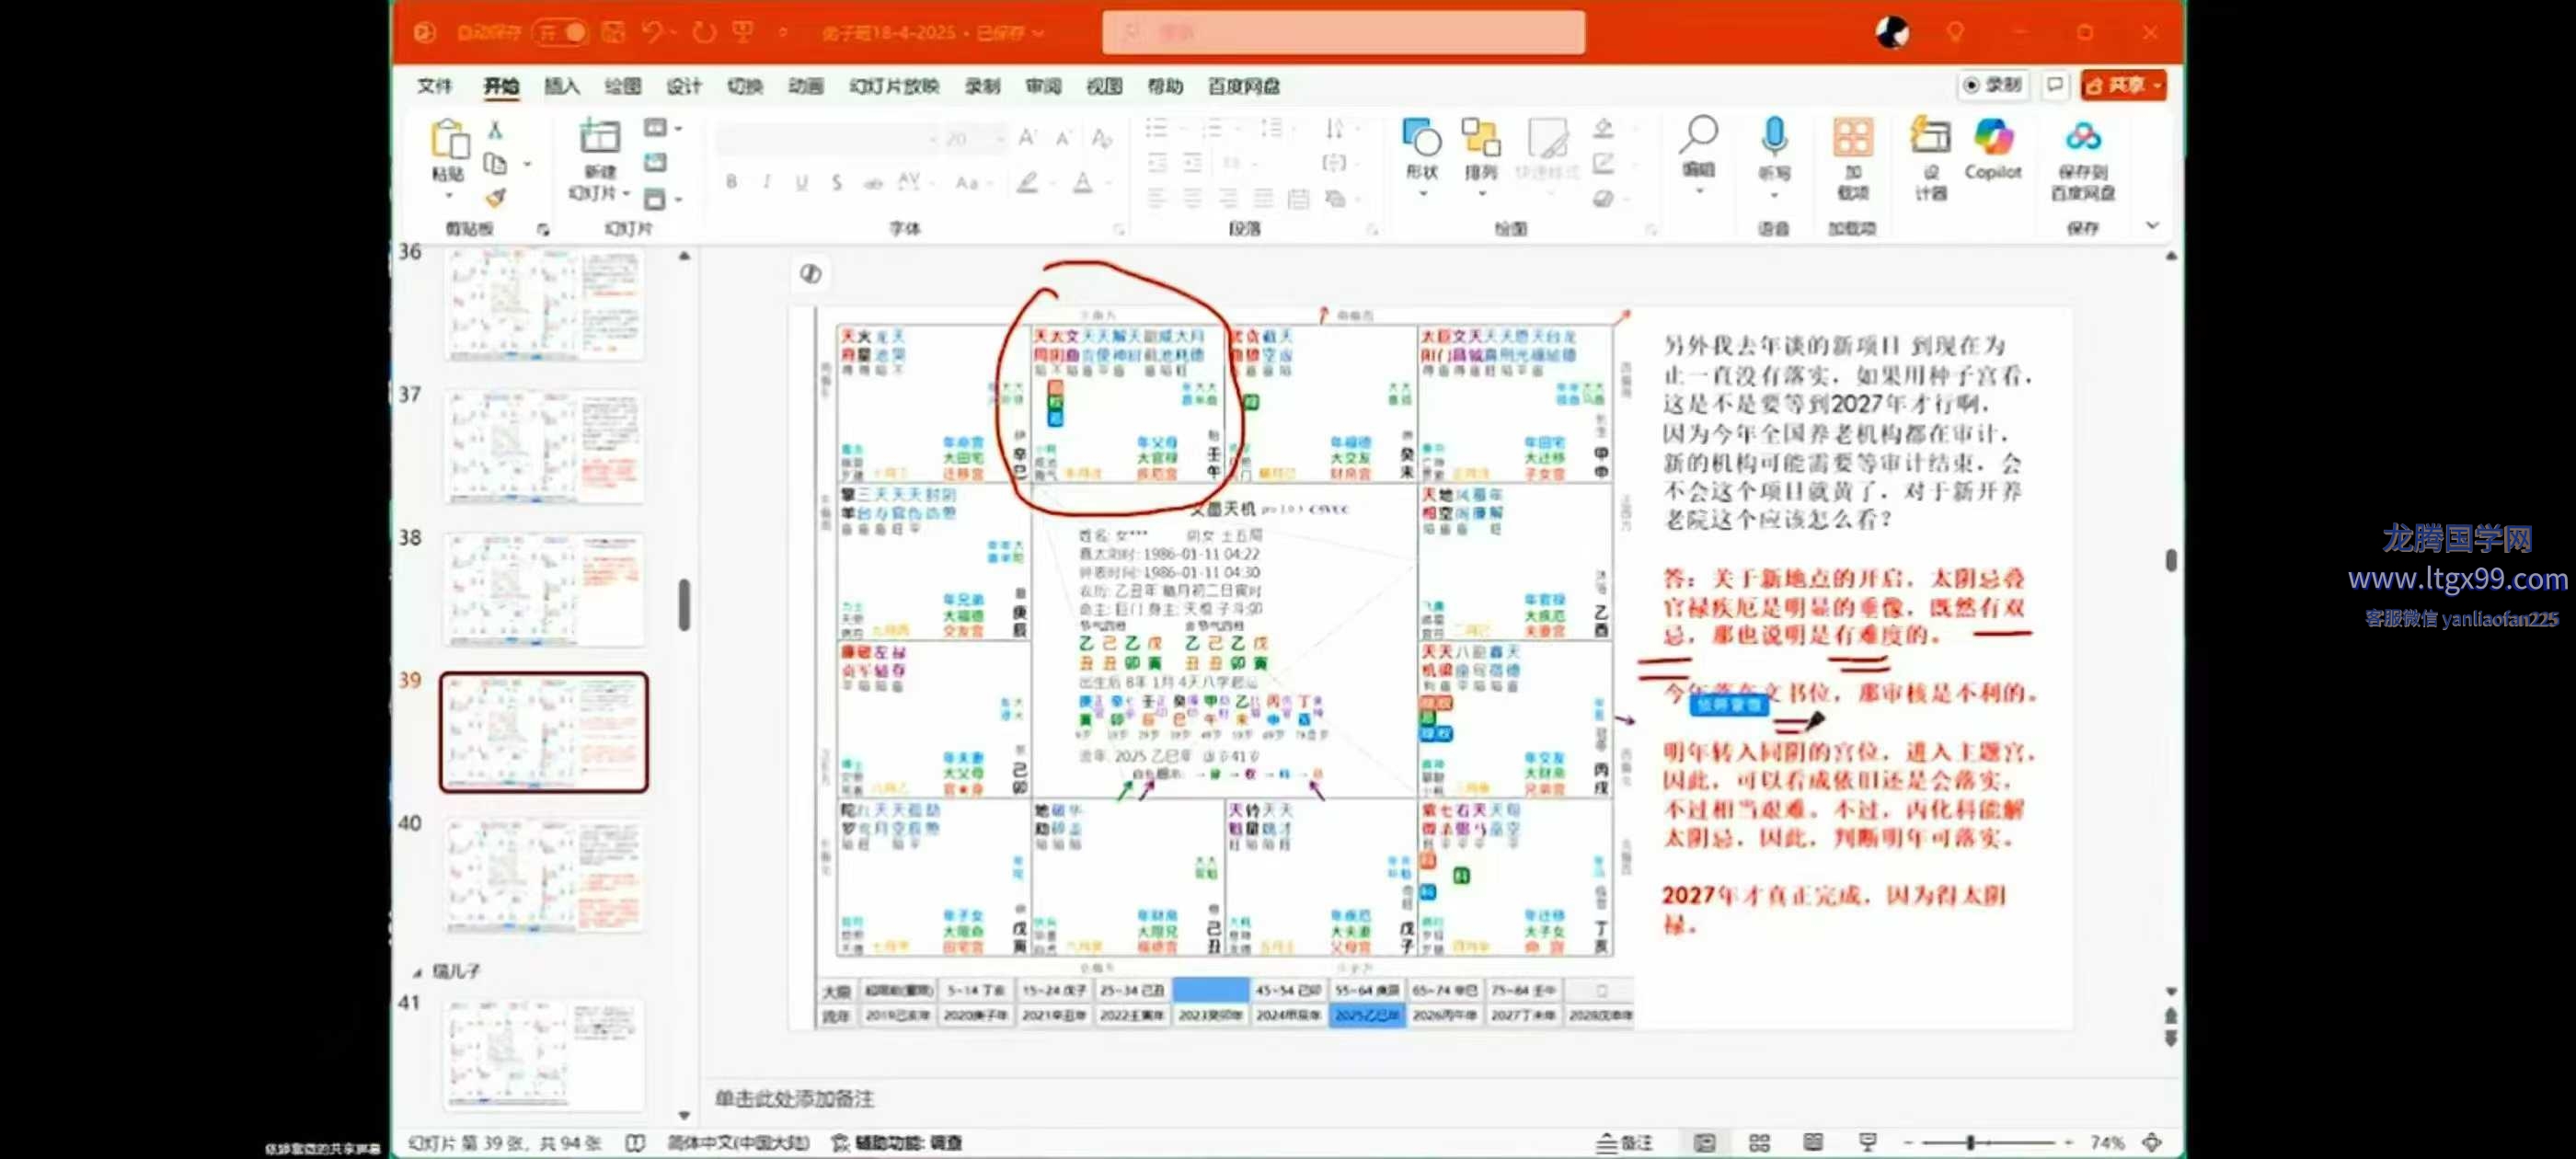Click the search box in title bar

(1343, 32)
